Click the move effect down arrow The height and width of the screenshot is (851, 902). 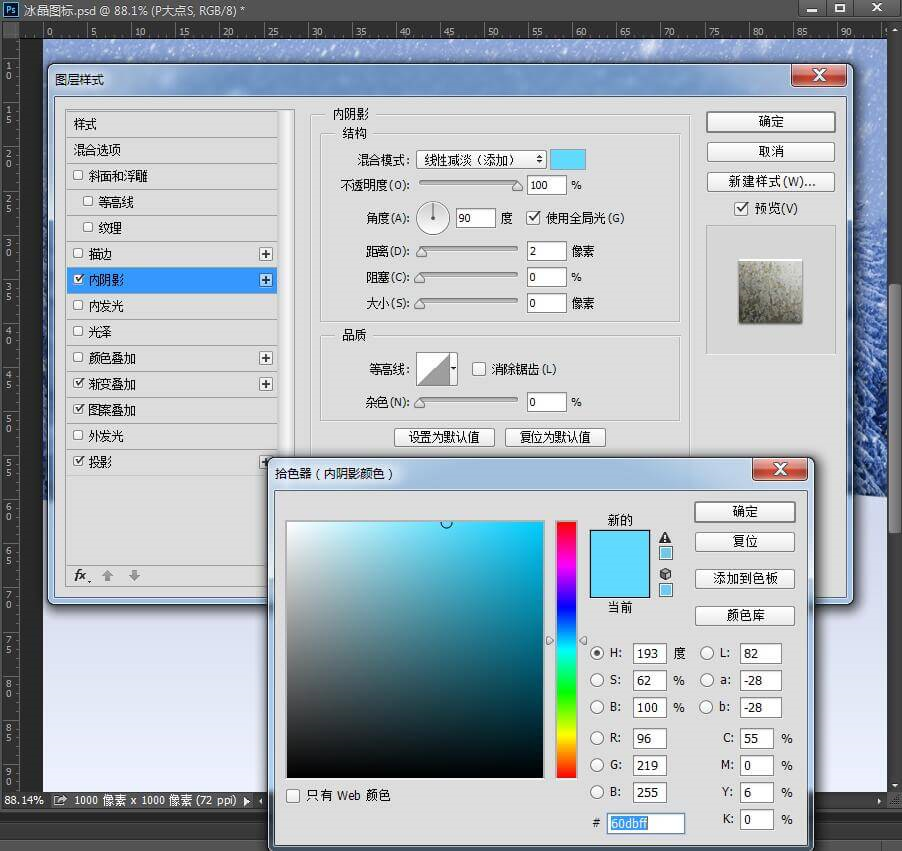[x=135, y=575]
